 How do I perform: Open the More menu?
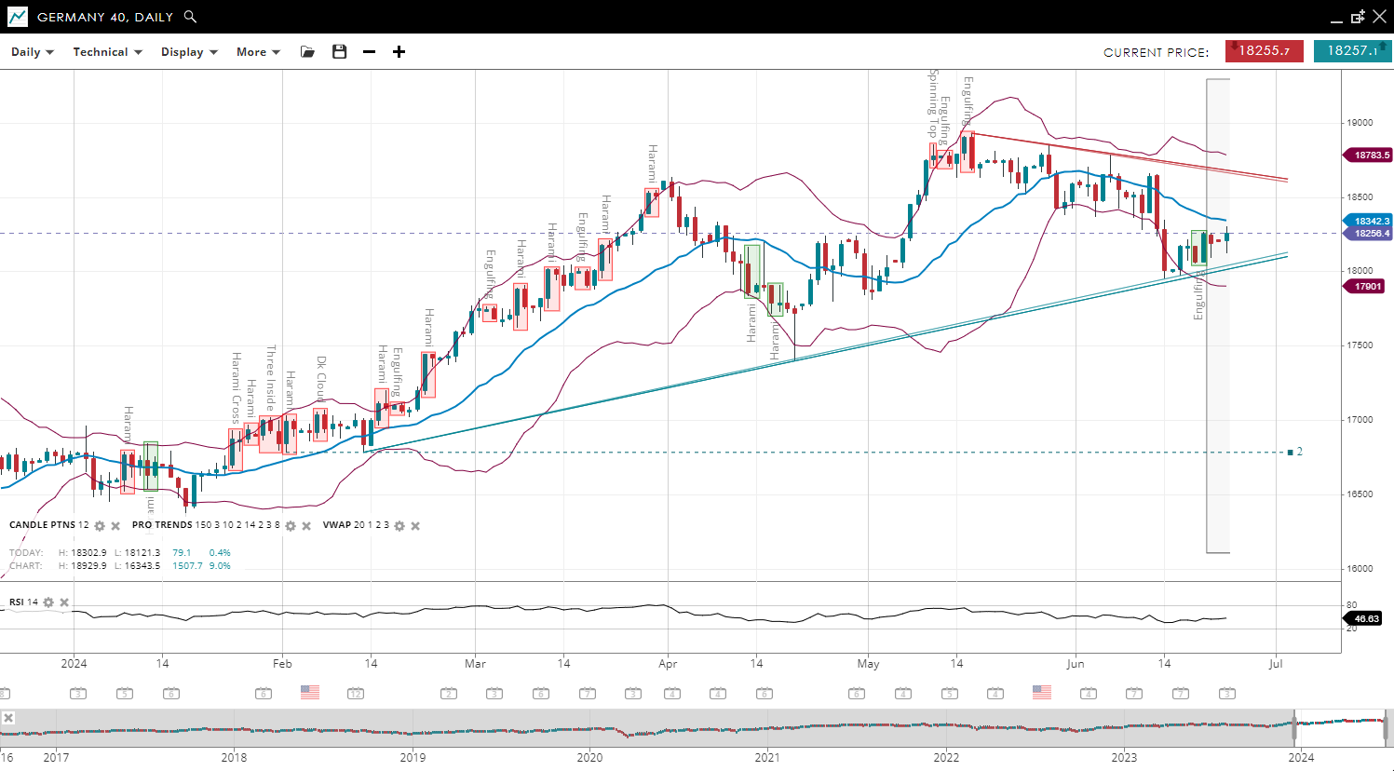tap(258, 52)
